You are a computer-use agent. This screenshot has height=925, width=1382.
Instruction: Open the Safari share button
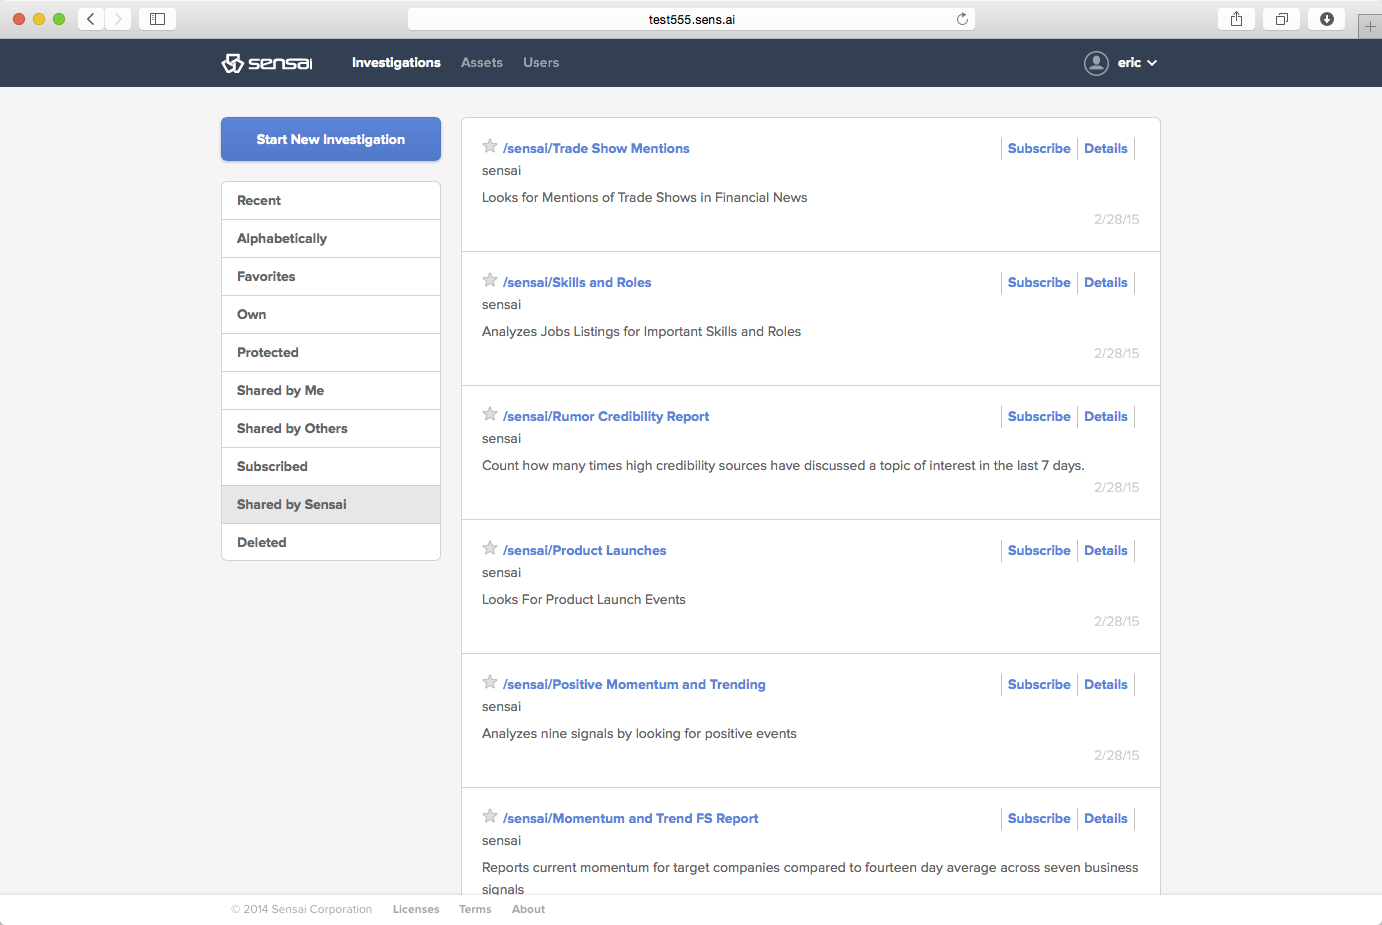[x=1236, y=19]
